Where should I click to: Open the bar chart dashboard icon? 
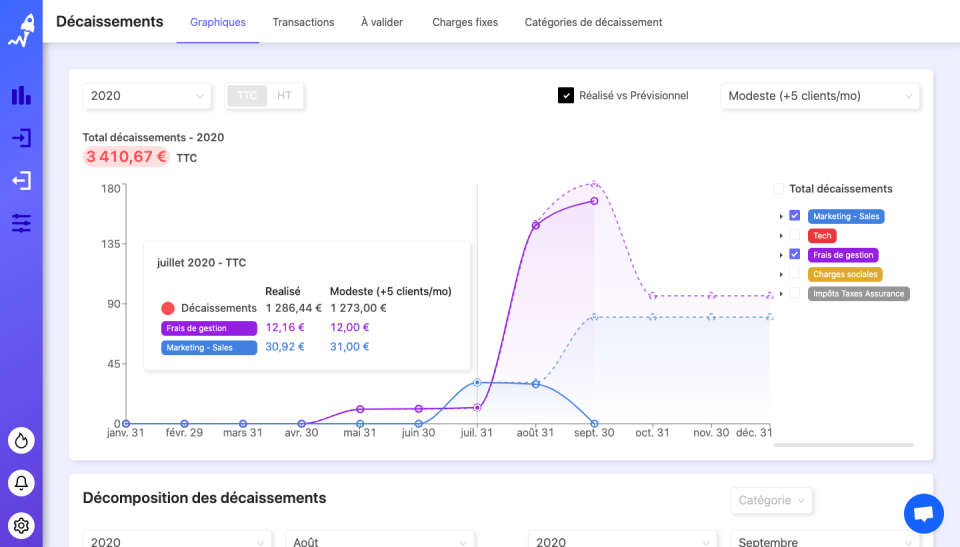coord(21,95)
